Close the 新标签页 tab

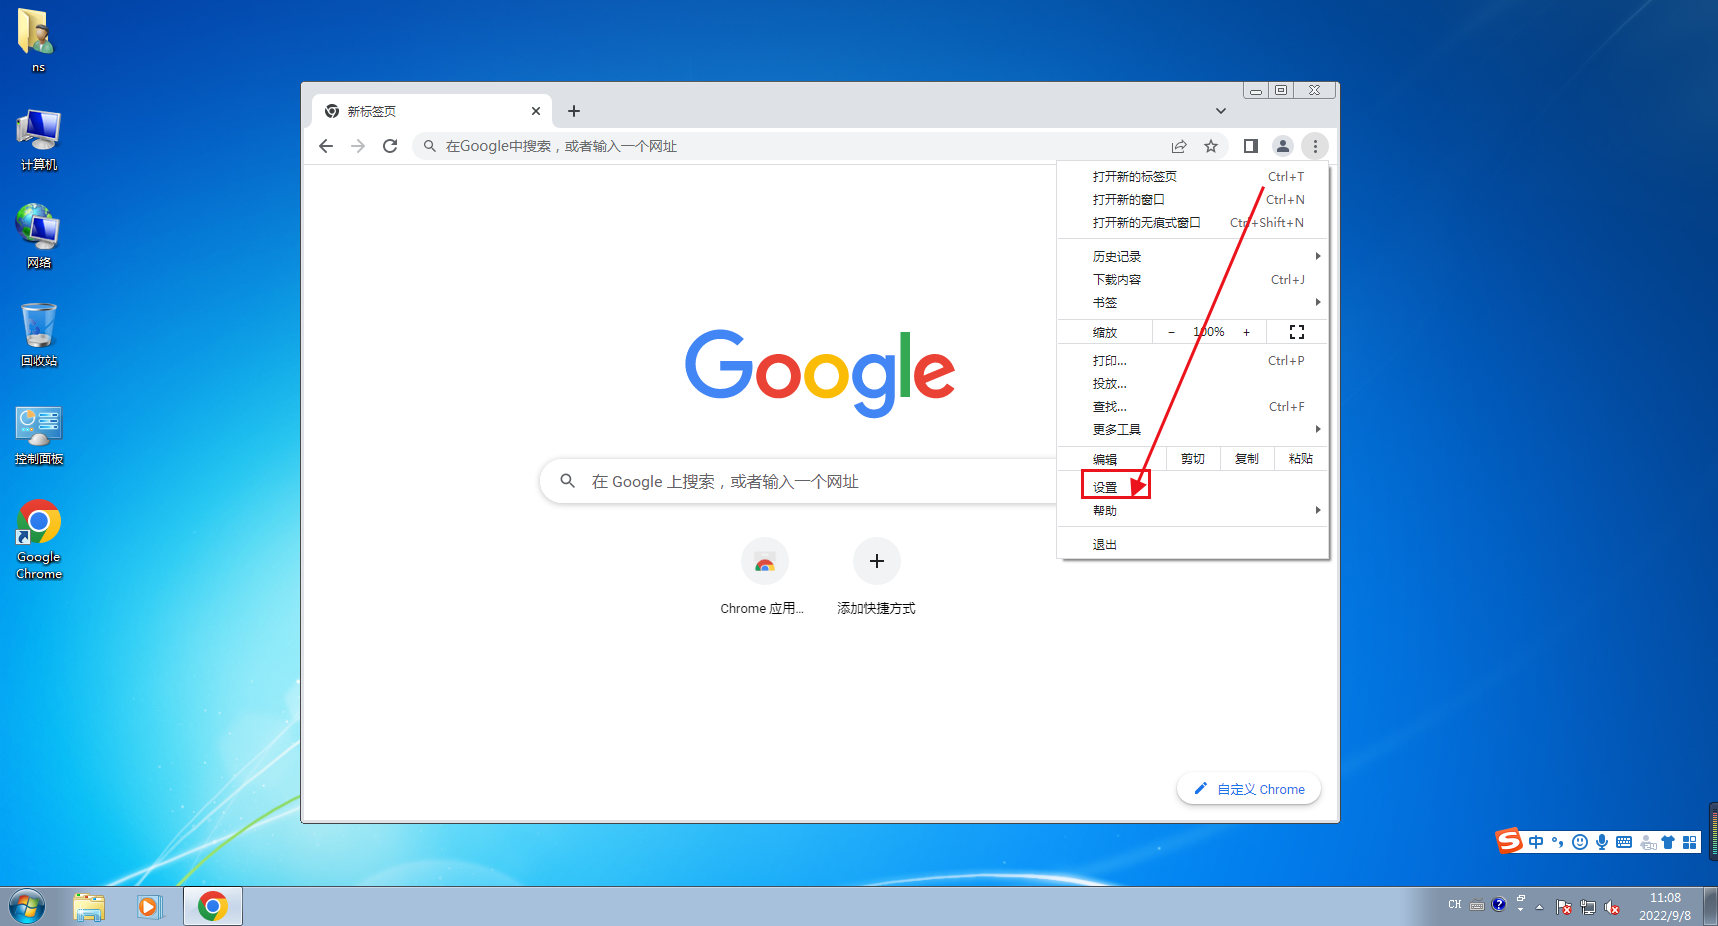[x=536, y=111]
